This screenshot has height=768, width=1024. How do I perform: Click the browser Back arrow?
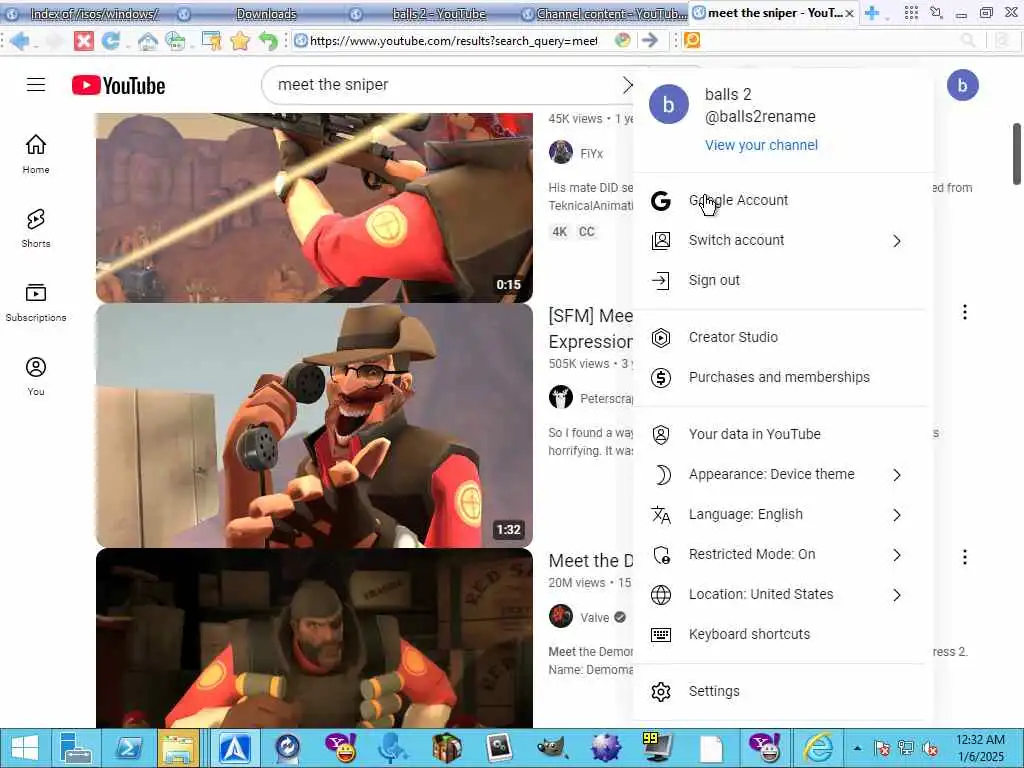20,41
